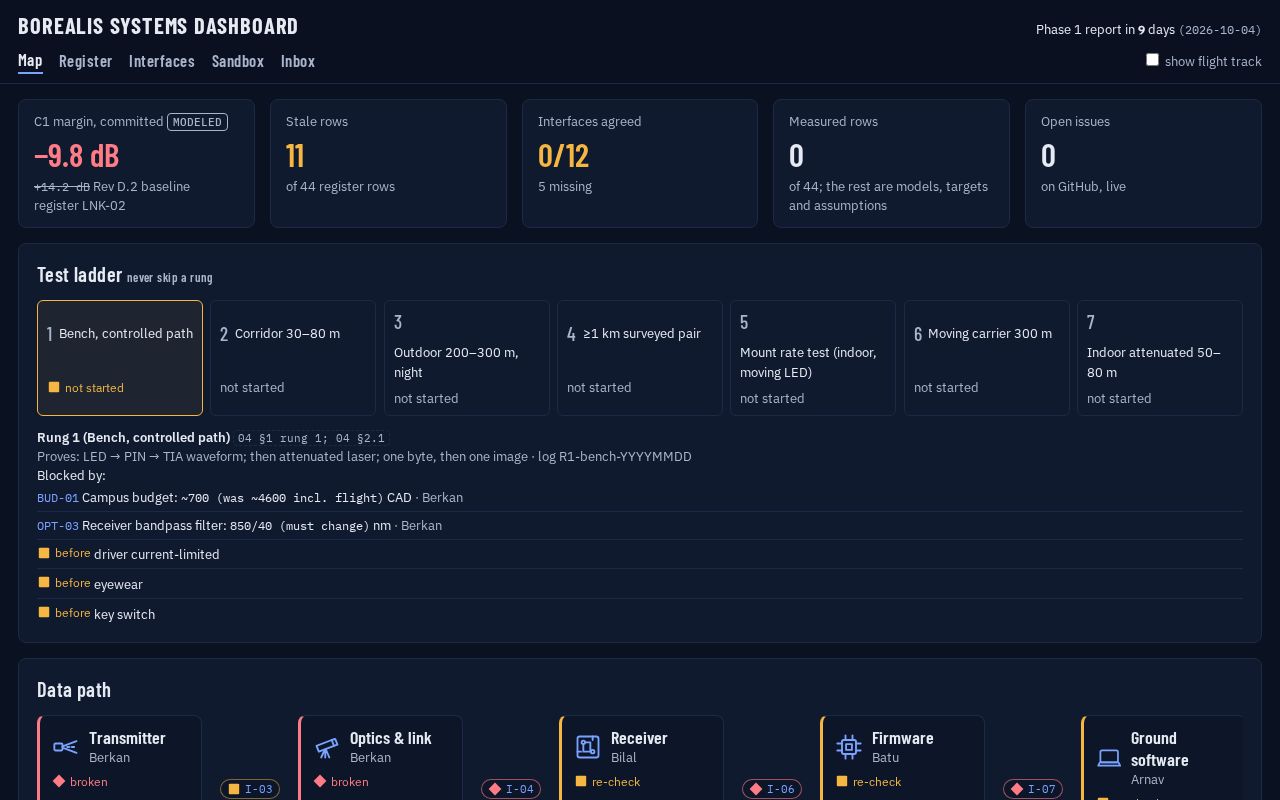Click the I-03 interface badge

(x=250, y=789)
